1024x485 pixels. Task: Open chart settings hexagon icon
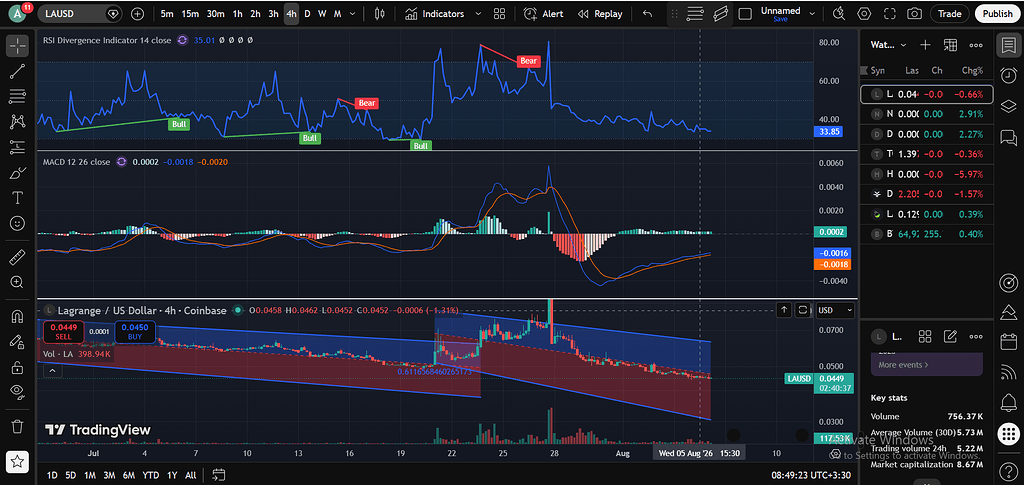865,14
